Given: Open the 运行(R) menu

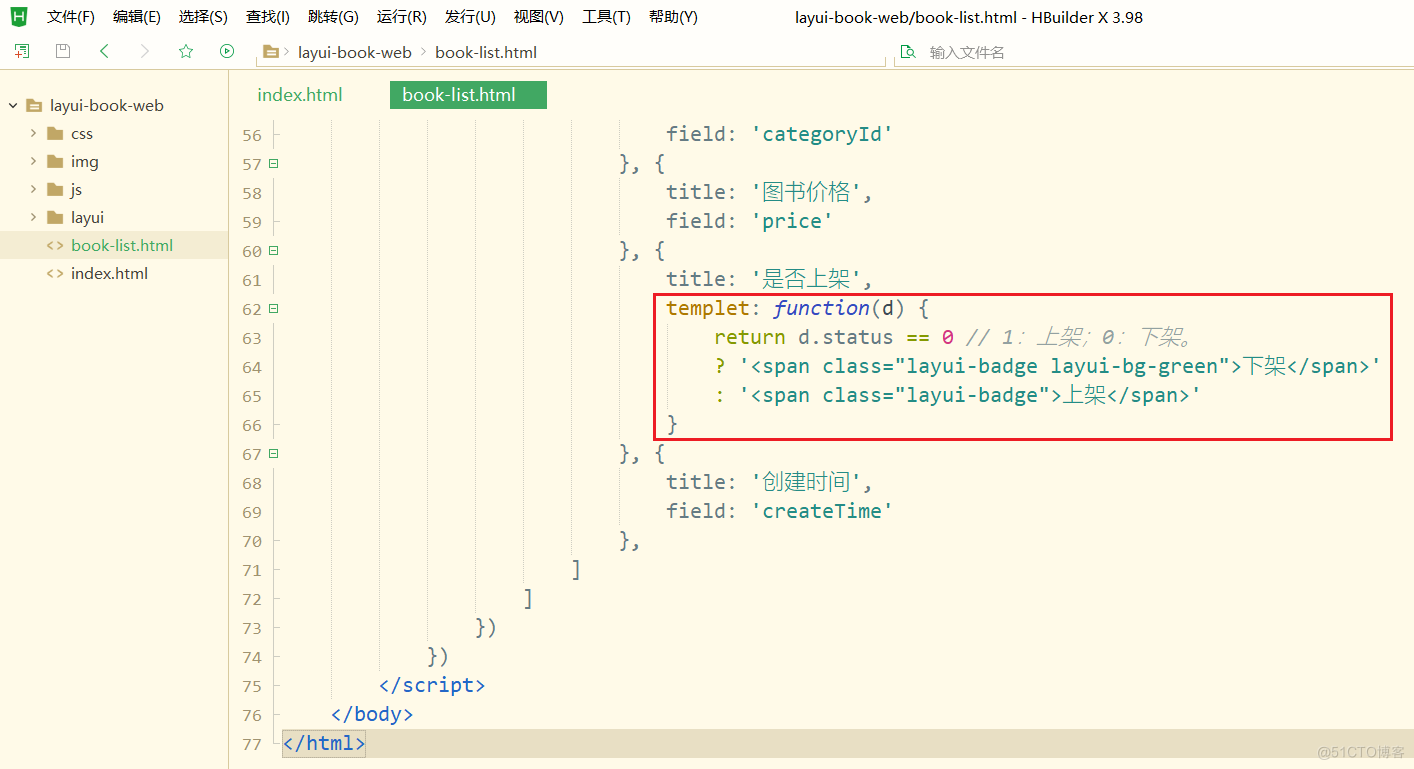Looking at the screenshot, I should point(401,17).
